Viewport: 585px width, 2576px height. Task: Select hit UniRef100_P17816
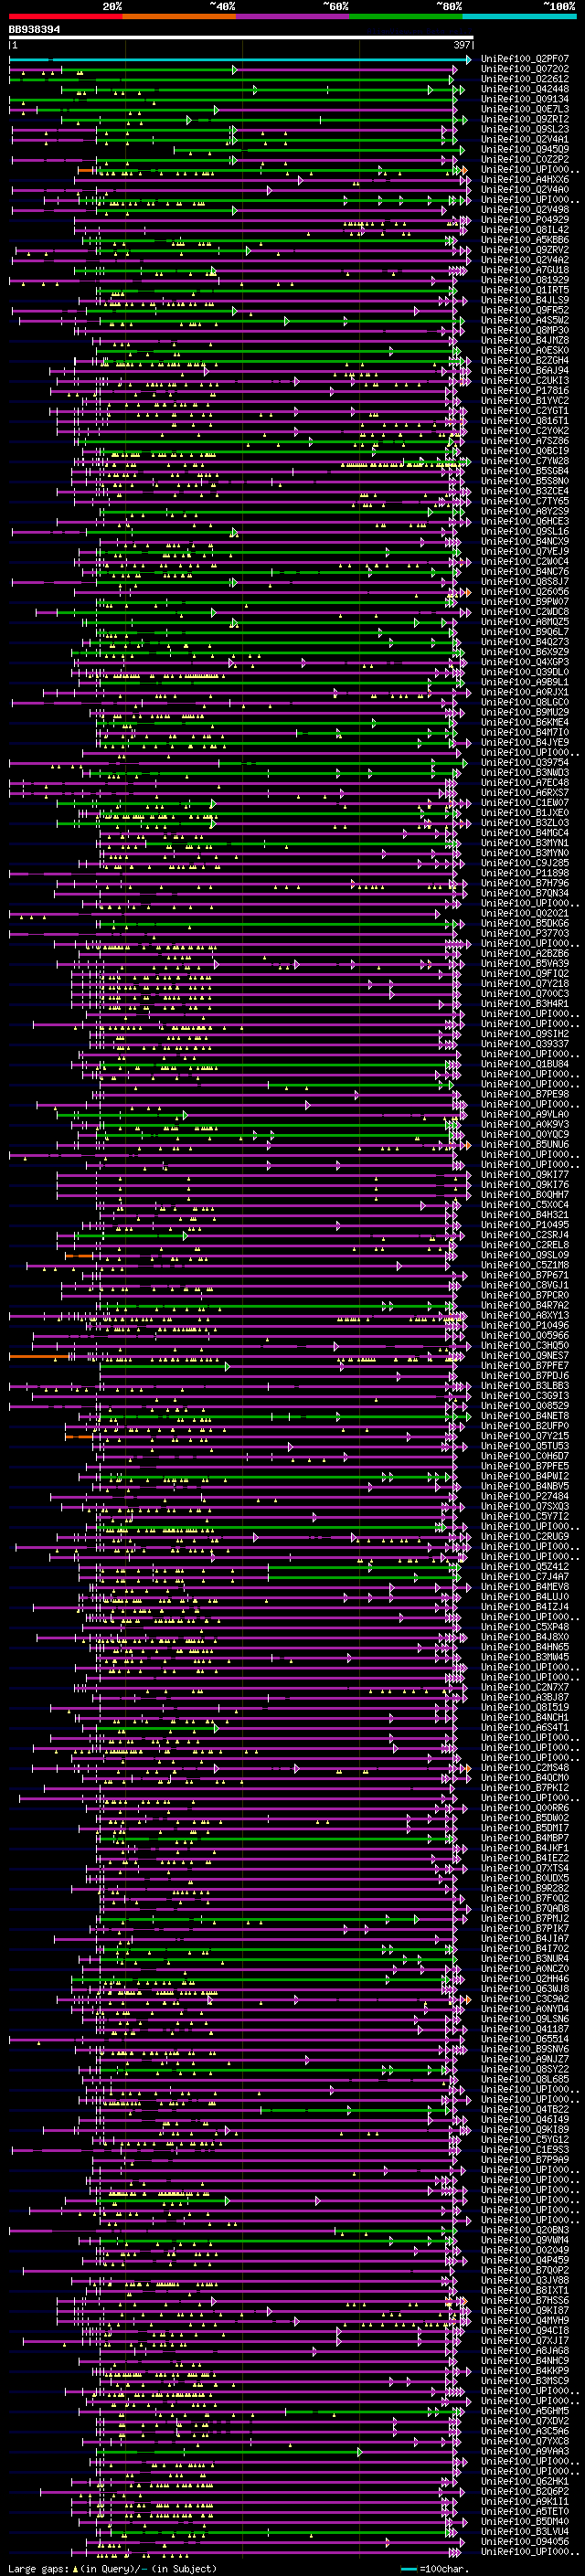tap(525, 391)
